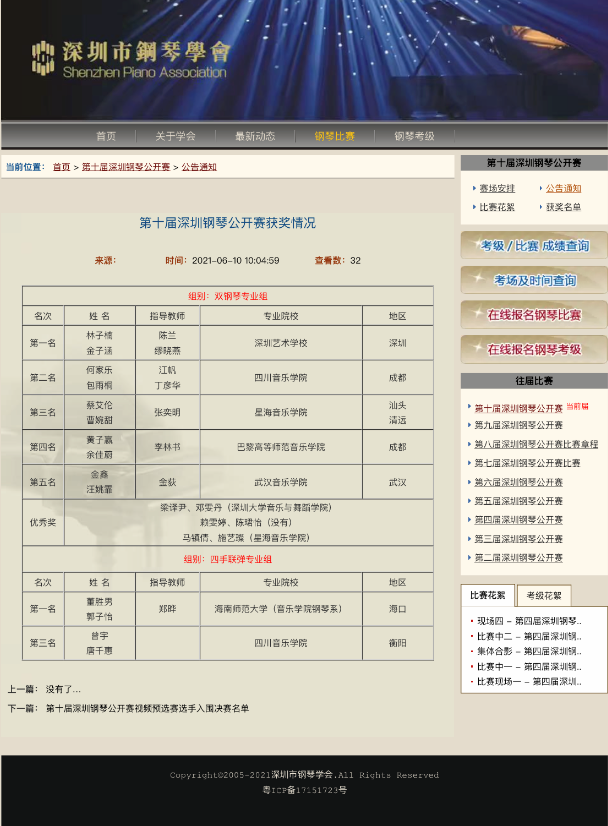Open next article about 视频预选赛 finalists list
The width and height of the screenshot is (608, 826).
coord(147,708)
